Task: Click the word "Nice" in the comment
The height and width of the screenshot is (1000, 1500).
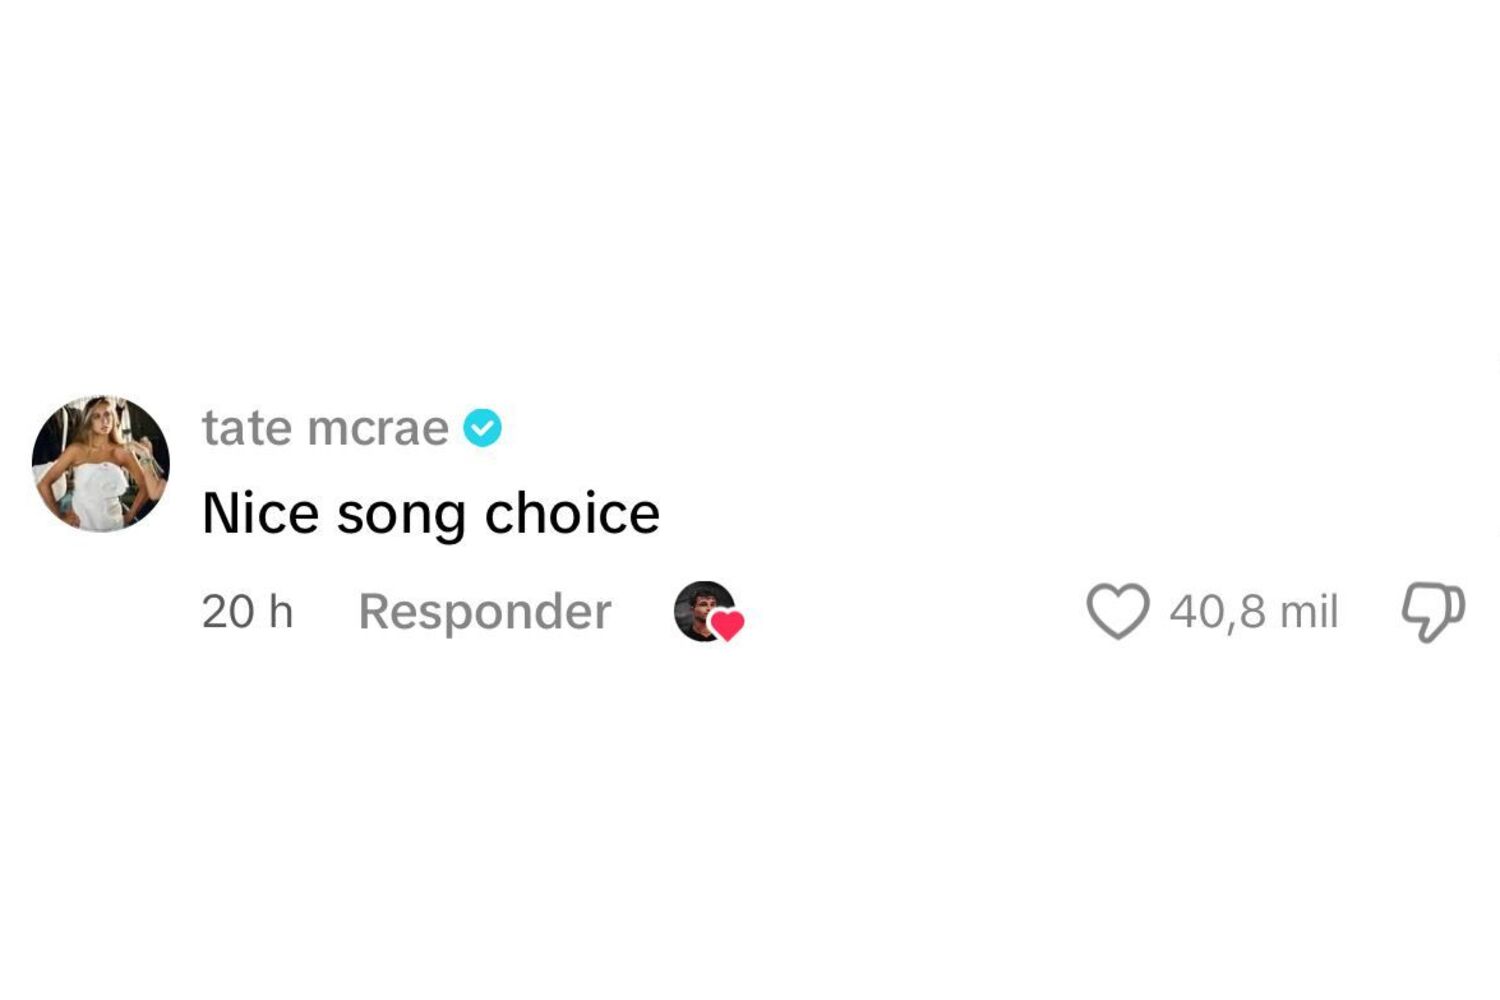Action: pyautogui.click(x=260, y=513)
